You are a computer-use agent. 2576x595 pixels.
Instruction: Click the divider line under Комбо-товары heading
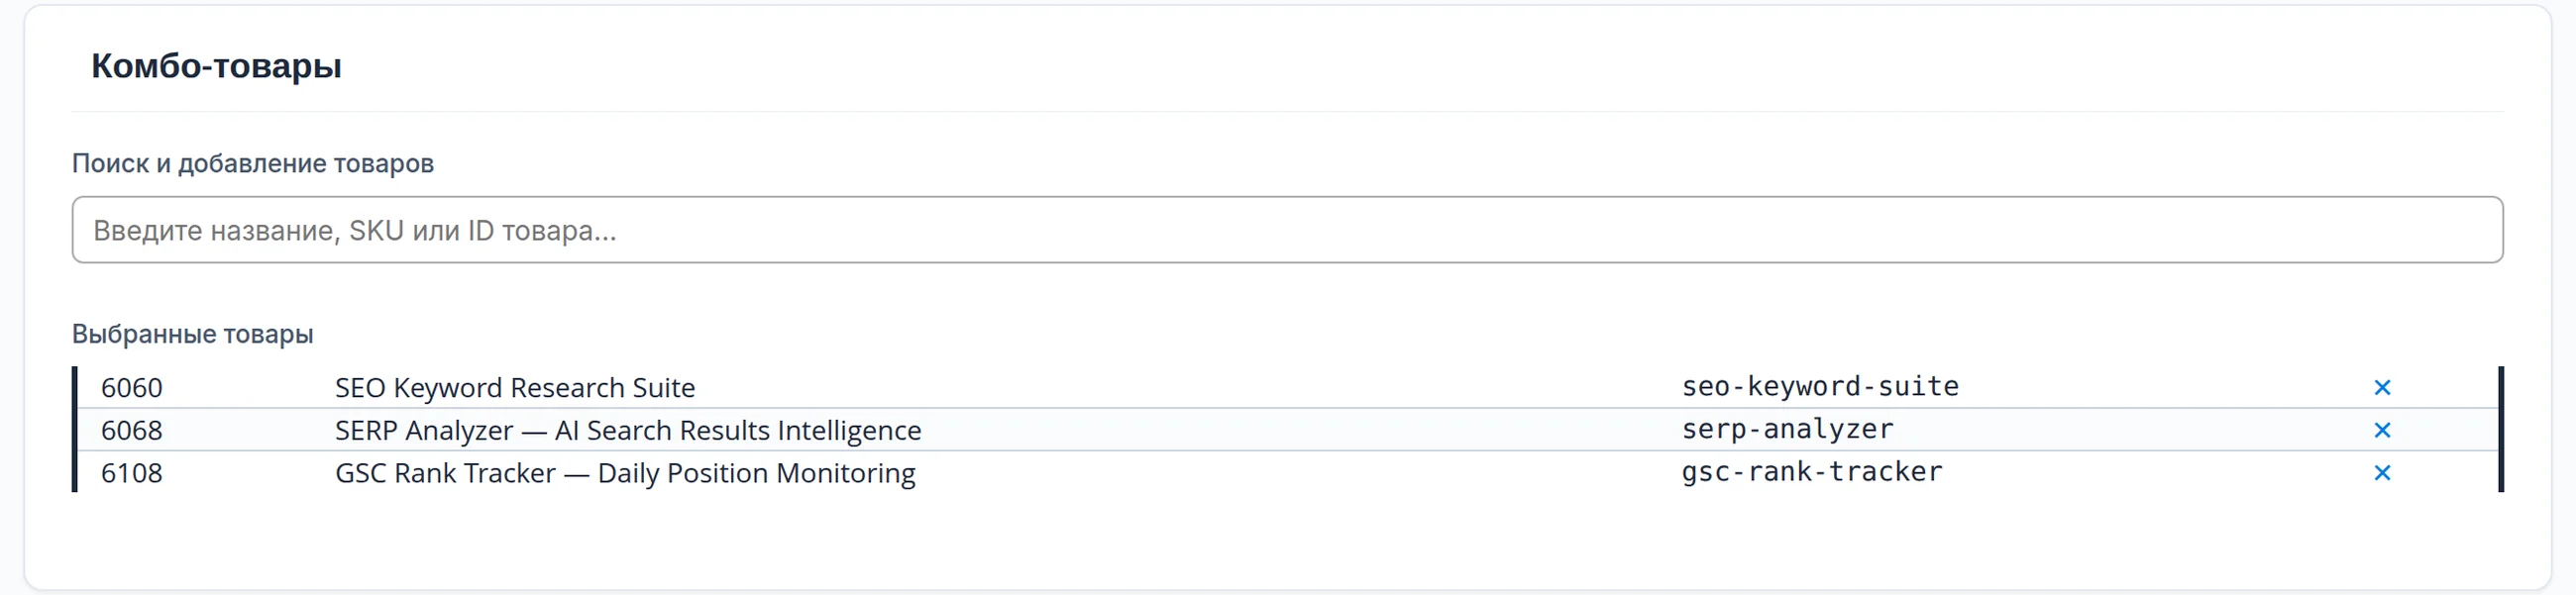[x=1287, y=111]
